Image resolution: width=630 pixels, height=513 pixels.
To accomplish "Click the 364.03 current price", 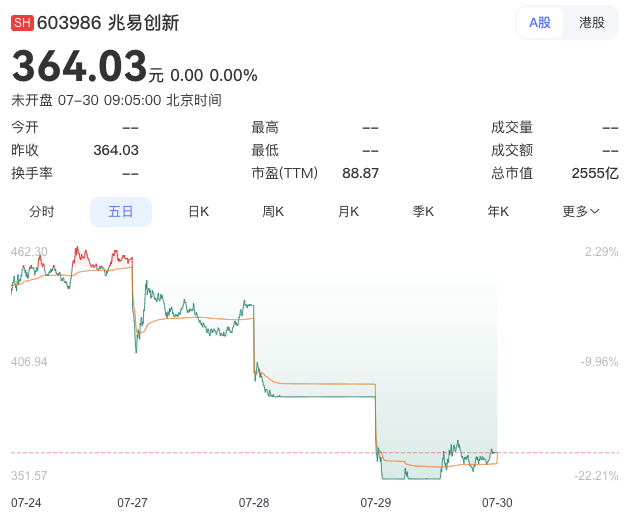I will (x=80, y=66).
